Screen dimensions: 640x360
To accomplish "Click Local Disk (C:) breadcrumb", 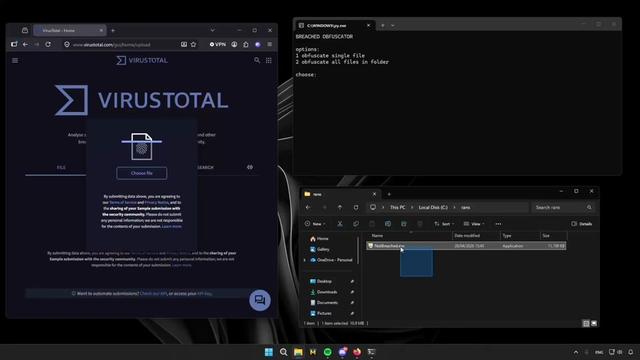I will (x=433, y=207).
